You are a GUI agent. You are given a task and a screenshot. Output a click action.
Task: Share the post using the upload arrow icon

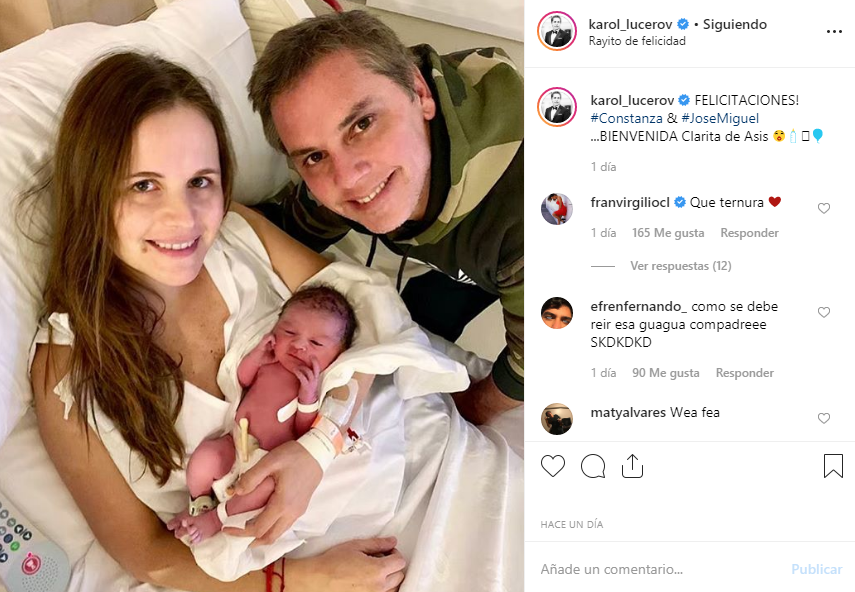coord(632,466)
